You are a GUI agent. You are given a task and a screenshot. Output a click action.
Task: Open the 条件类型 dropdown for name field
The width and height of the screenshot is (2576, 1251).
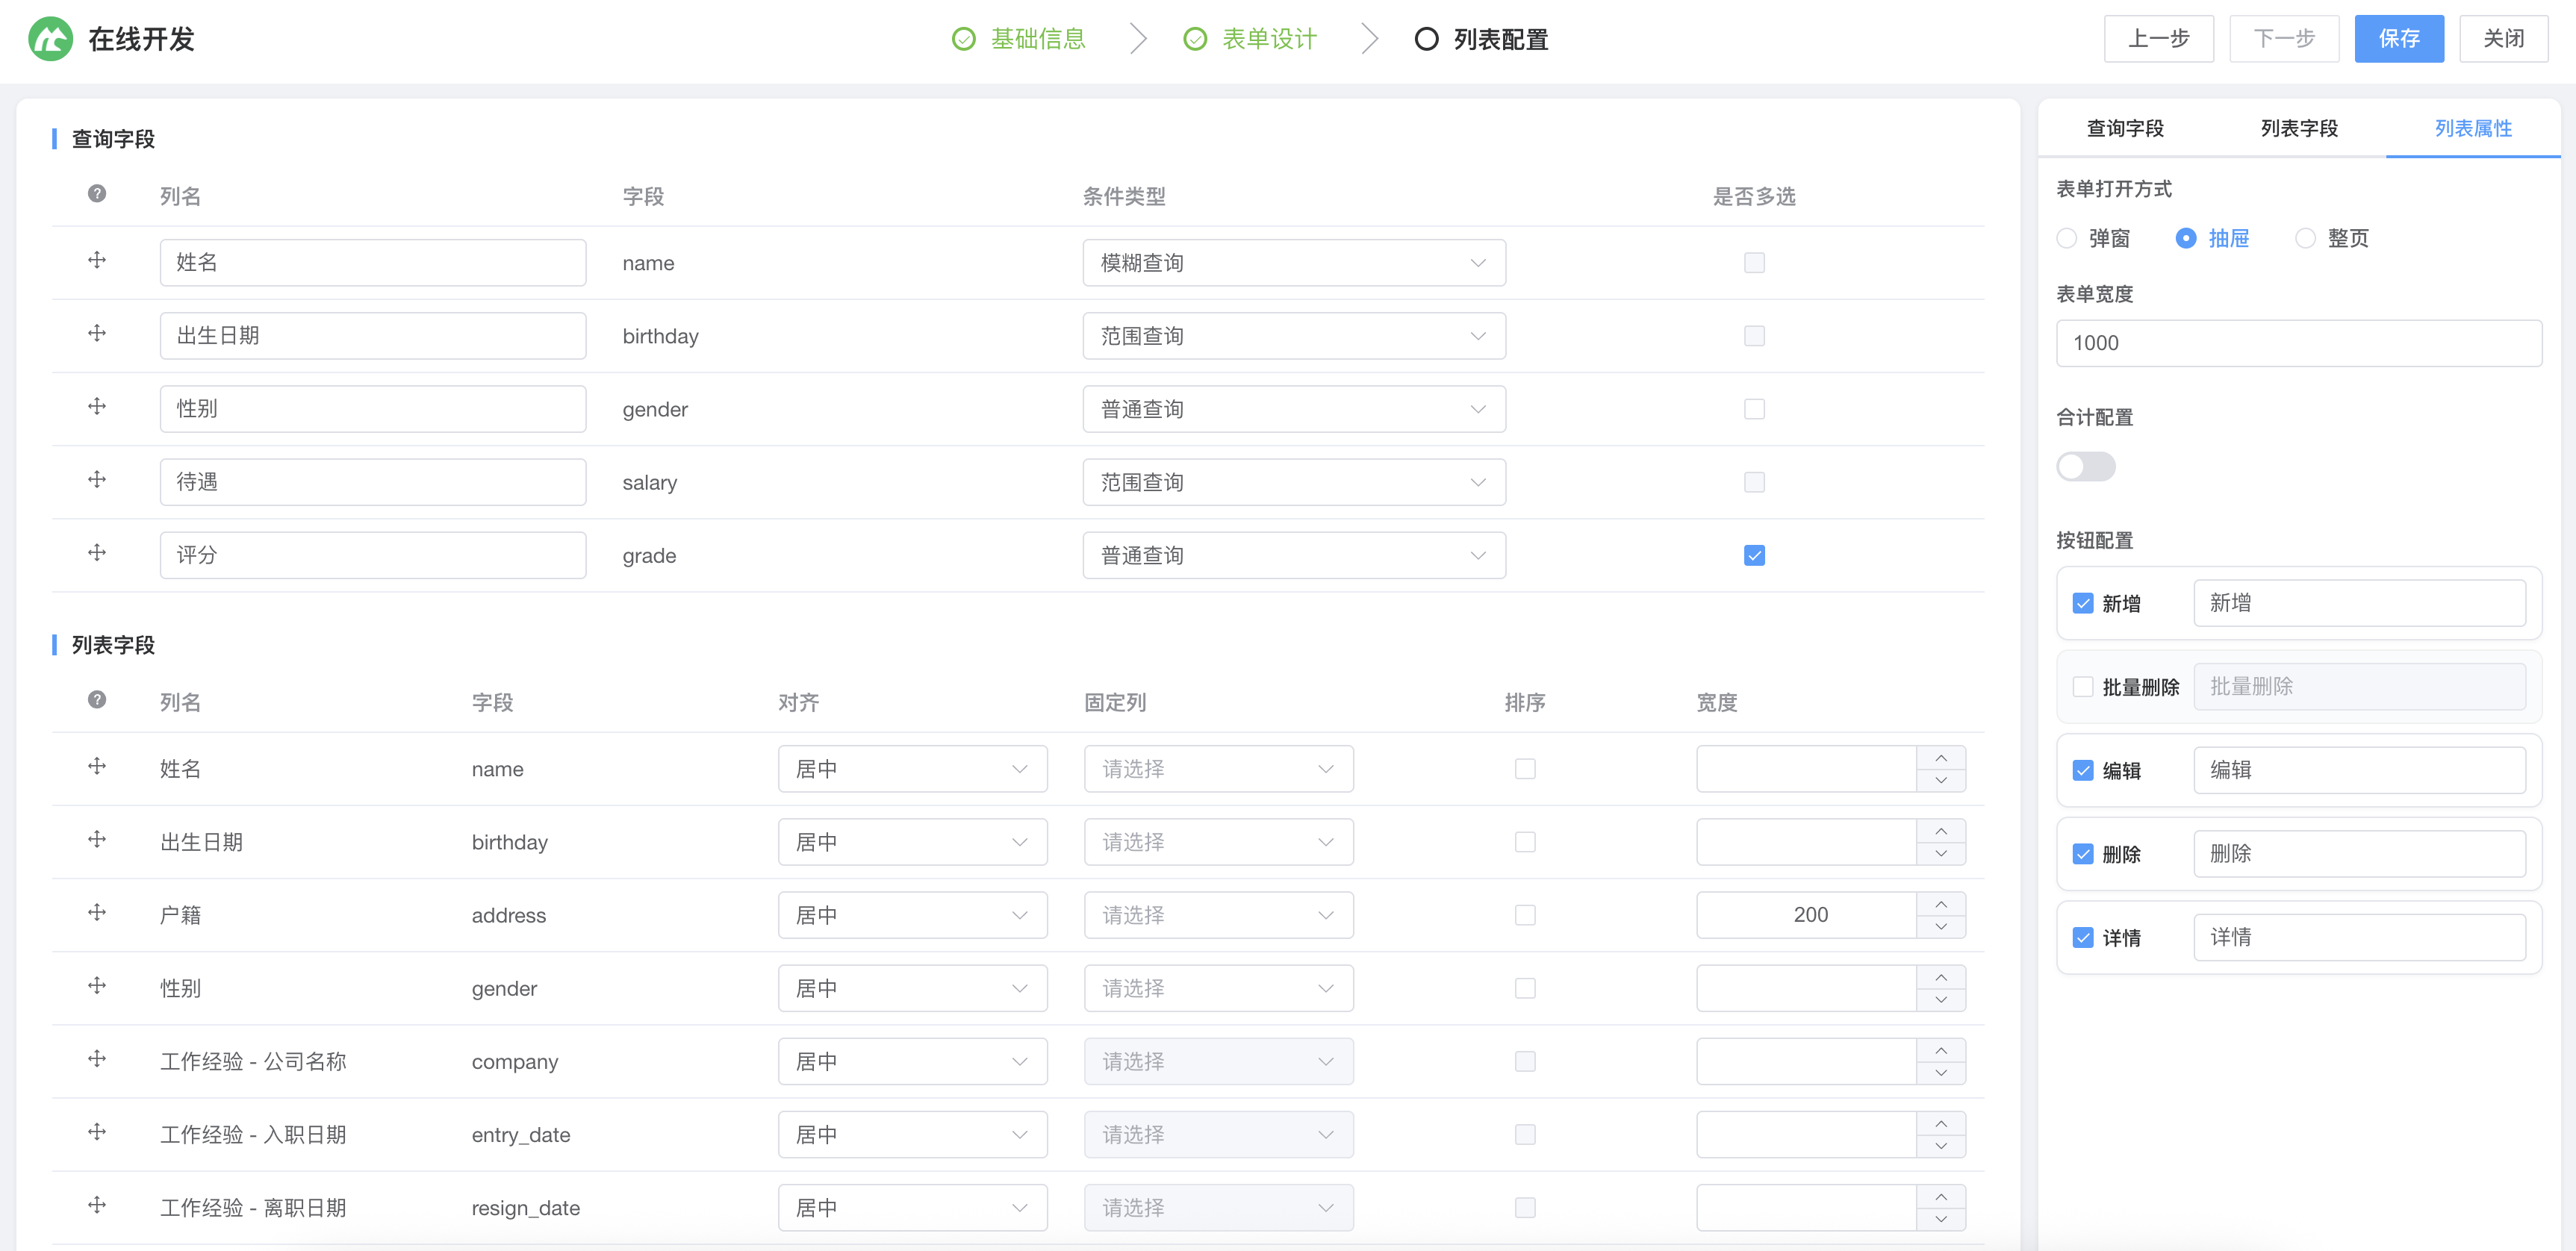click(x=1293, y=262)
